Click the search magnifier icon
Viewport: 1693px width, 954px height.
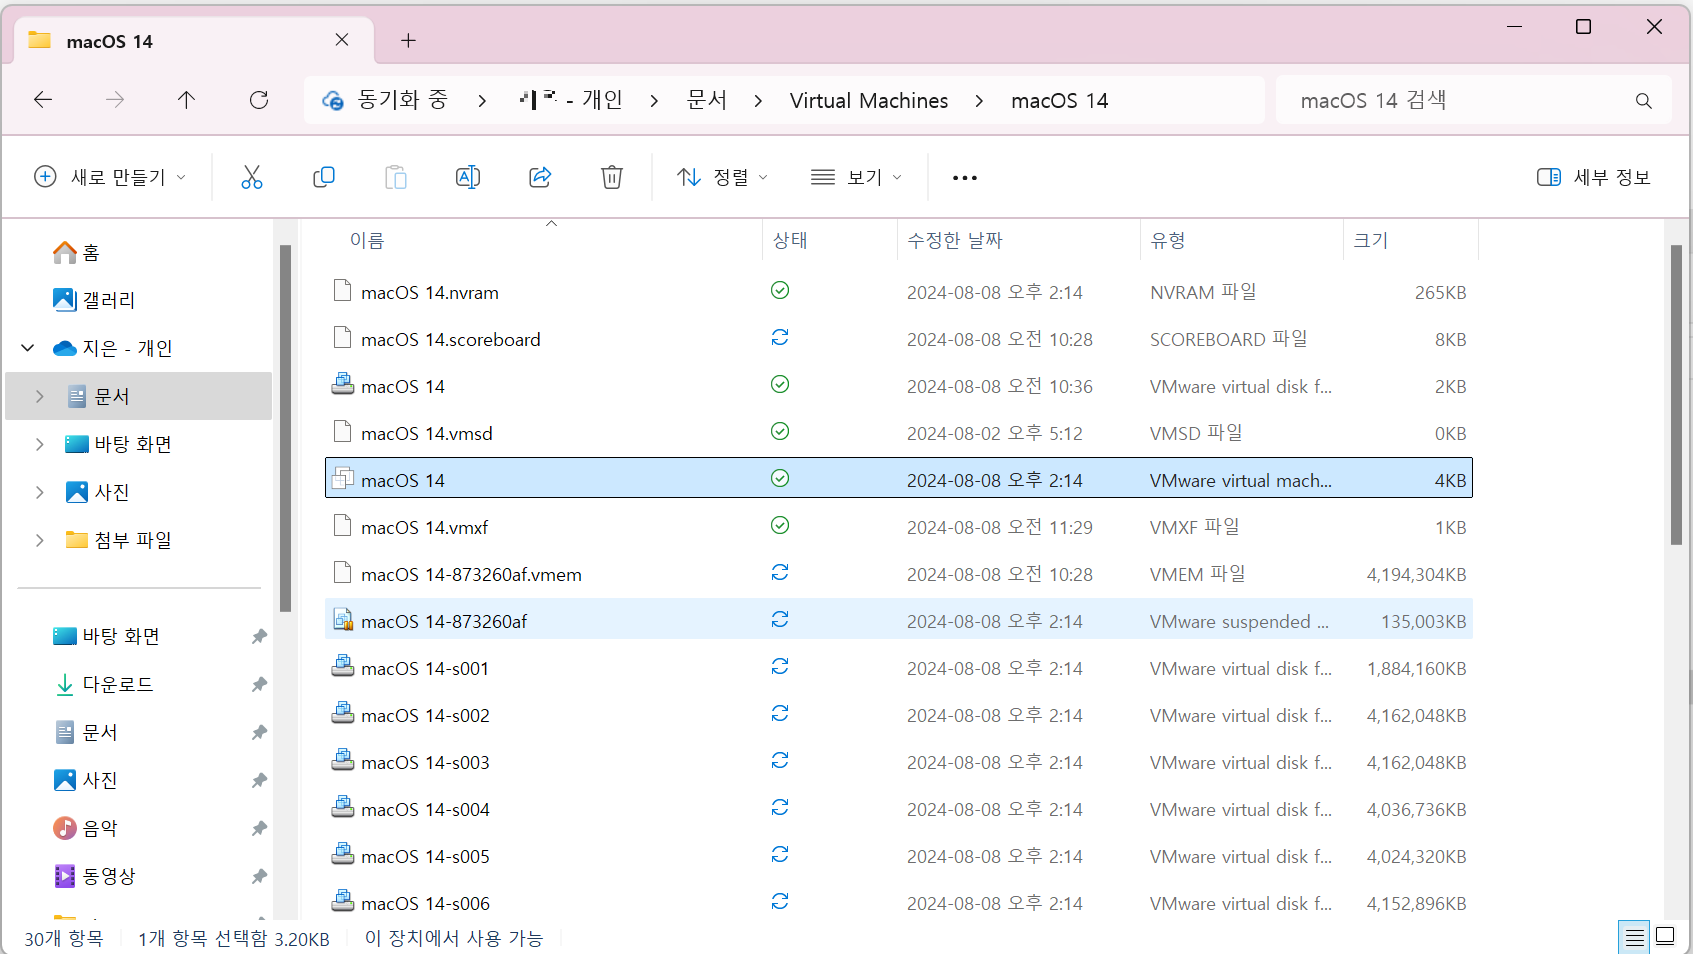point(1643,101)
